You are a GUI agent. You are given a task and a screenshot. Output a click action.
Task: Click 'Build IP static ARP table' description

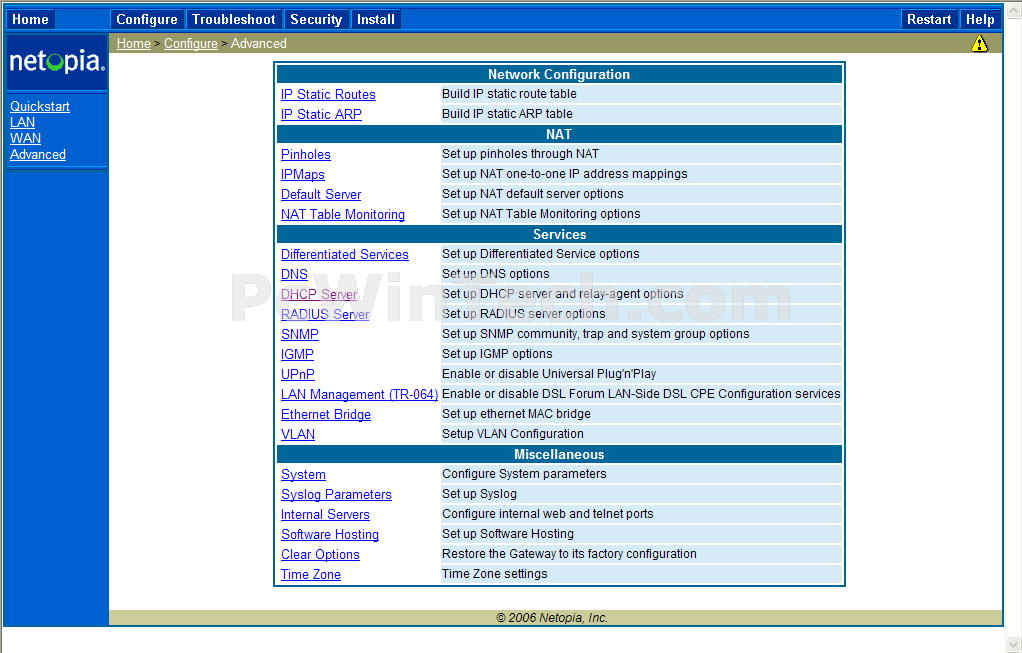click(x=507, y=113)
